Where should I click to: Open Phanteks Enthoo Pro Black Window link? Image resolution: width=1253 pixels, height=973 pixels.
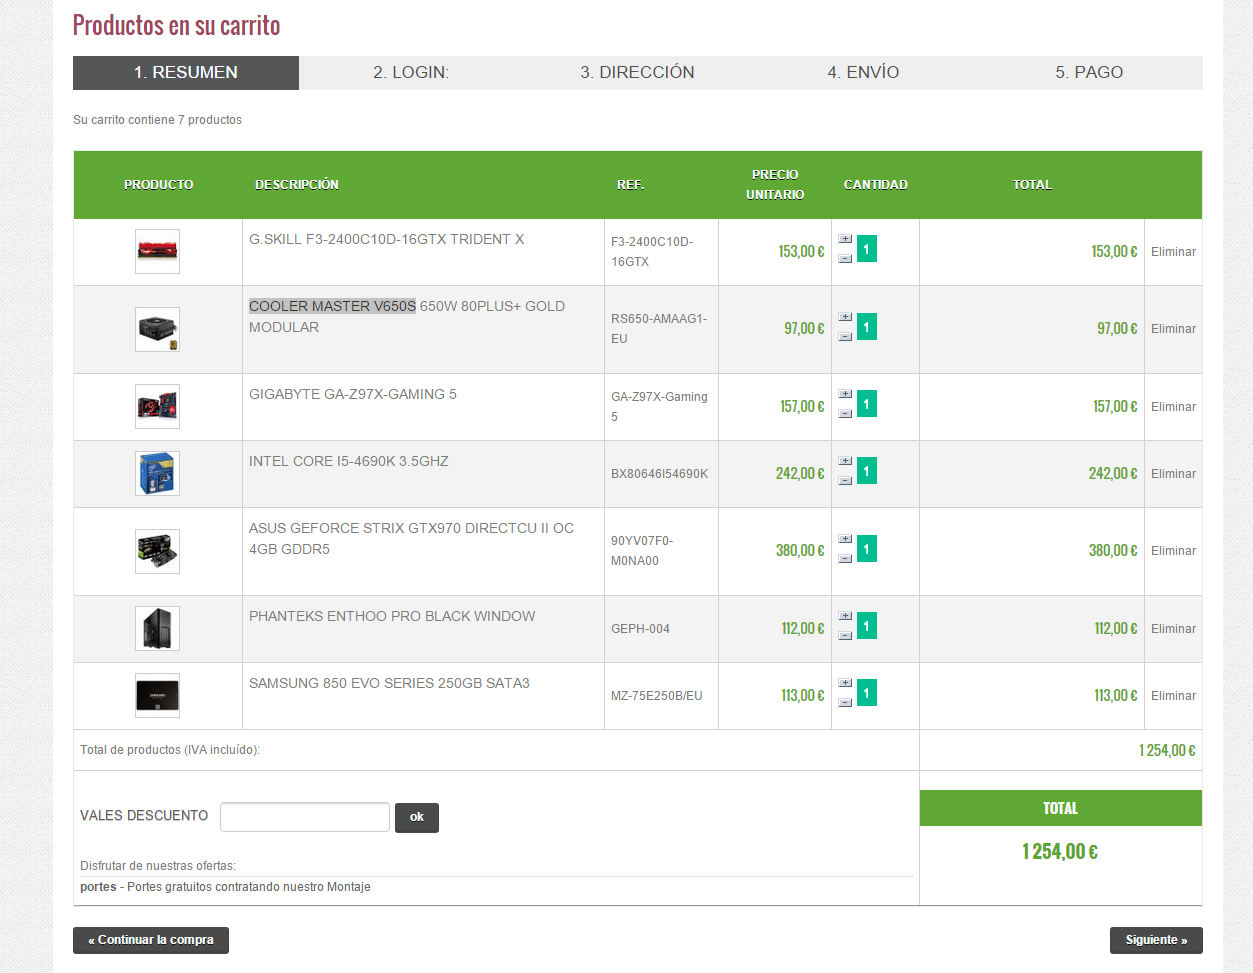click(392, 617)
